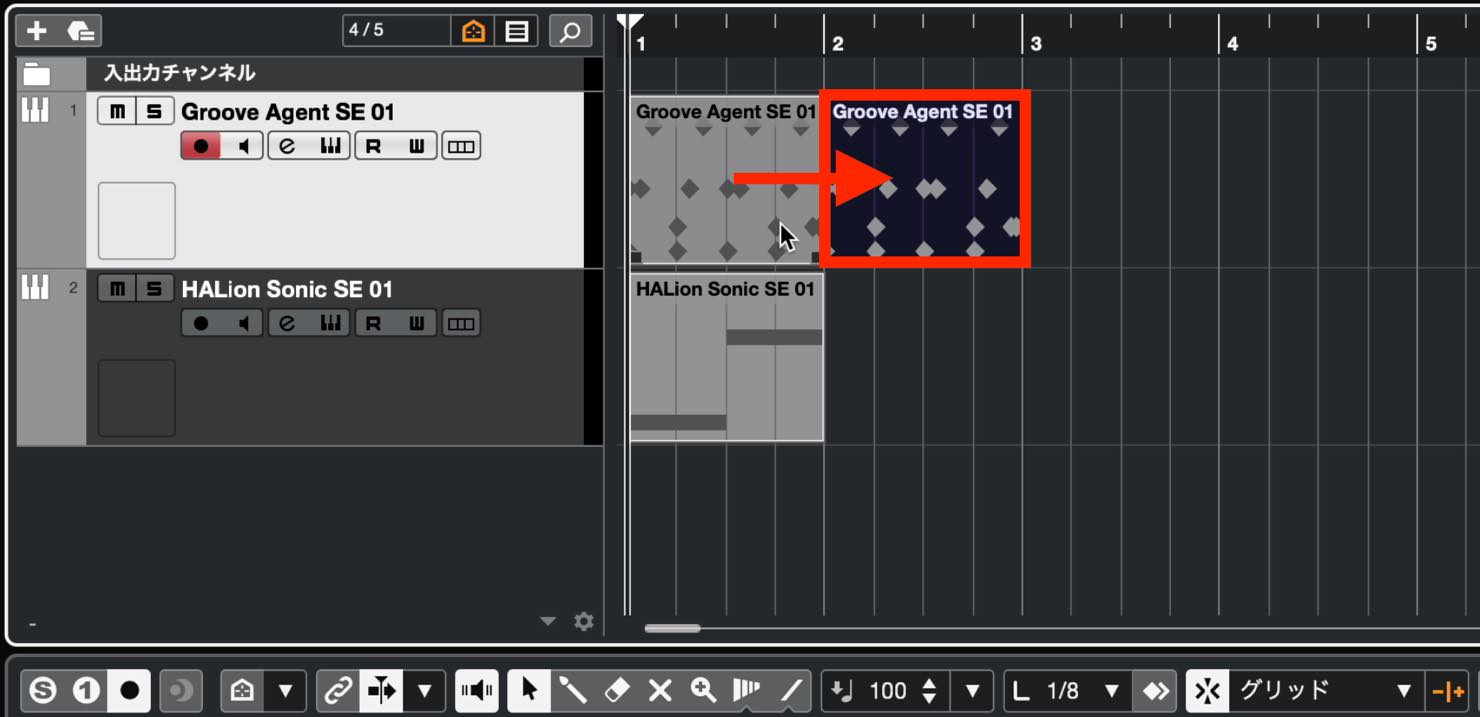Image resolution: width=1480 pixels, height=717 pixels.
Task: Open the dropdown next to the part icon
Action: (x=285, y=690)
